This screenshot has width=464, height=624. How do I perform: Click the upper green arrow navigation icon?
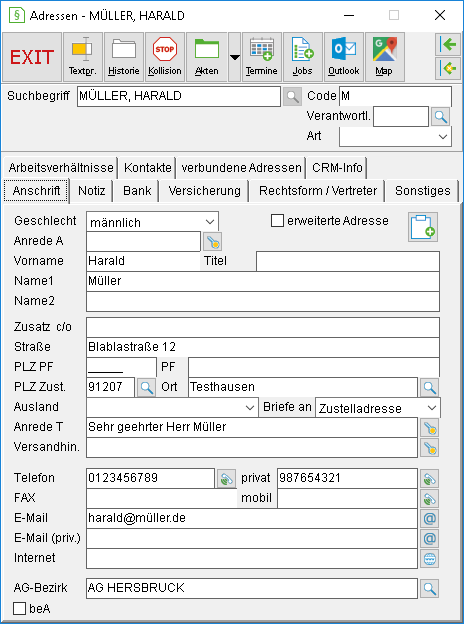[448, 45]
